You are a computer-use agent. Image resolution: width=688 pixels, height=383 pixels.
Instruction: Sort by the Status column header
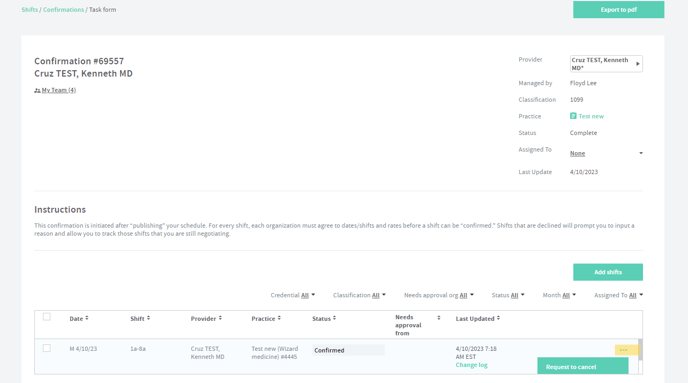coord(324,319)
